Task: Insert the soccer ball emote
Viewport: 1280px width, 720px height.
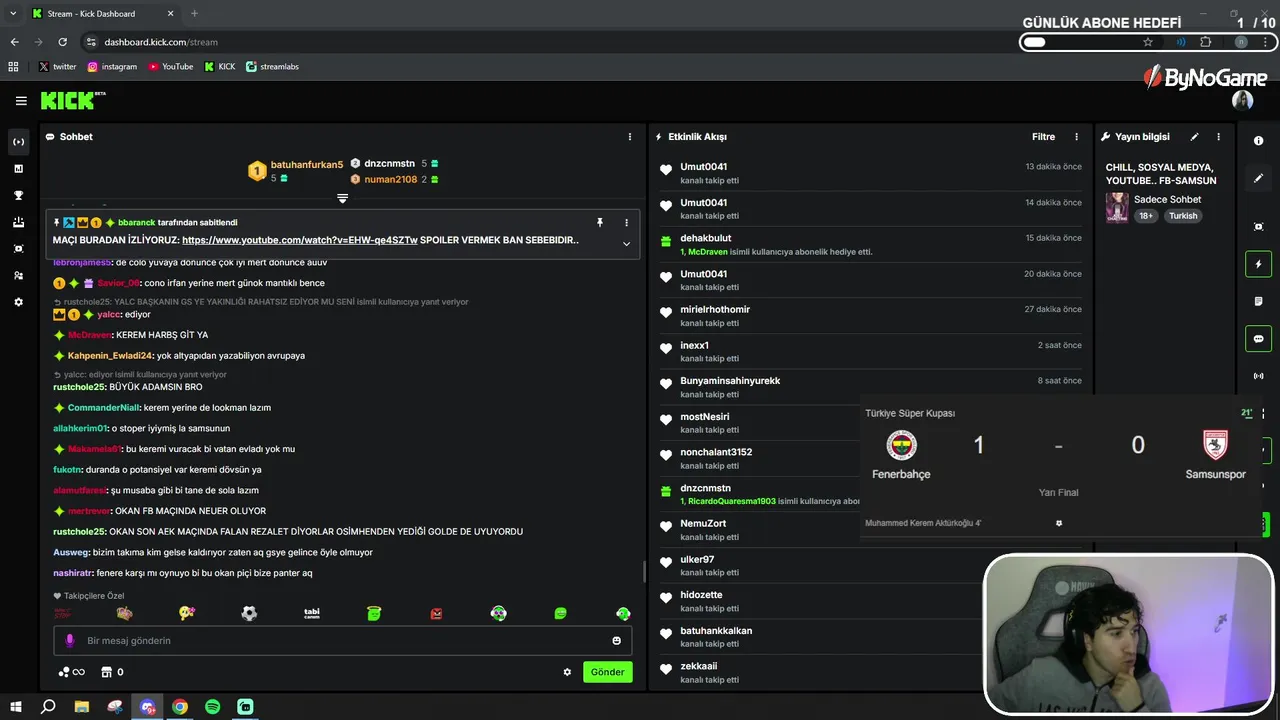Action: click(x=249, y=613)
